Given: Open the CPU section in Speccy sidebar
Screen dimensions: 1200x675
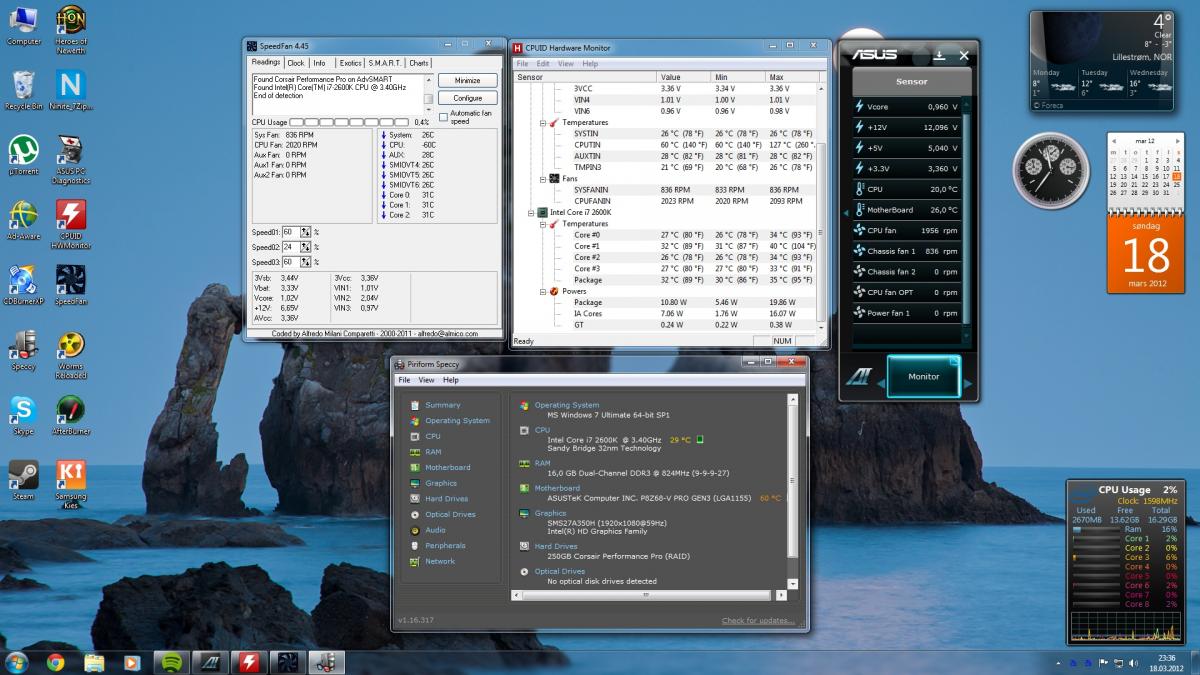Looking at the screenshot, I should [x=426, y=436].
